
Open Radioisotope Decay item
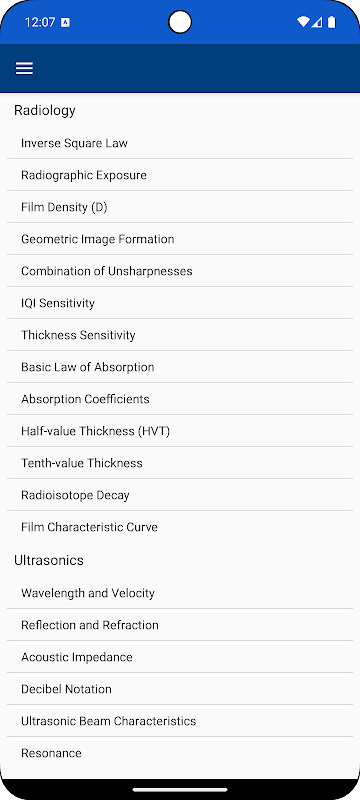(x=180, y=495)
